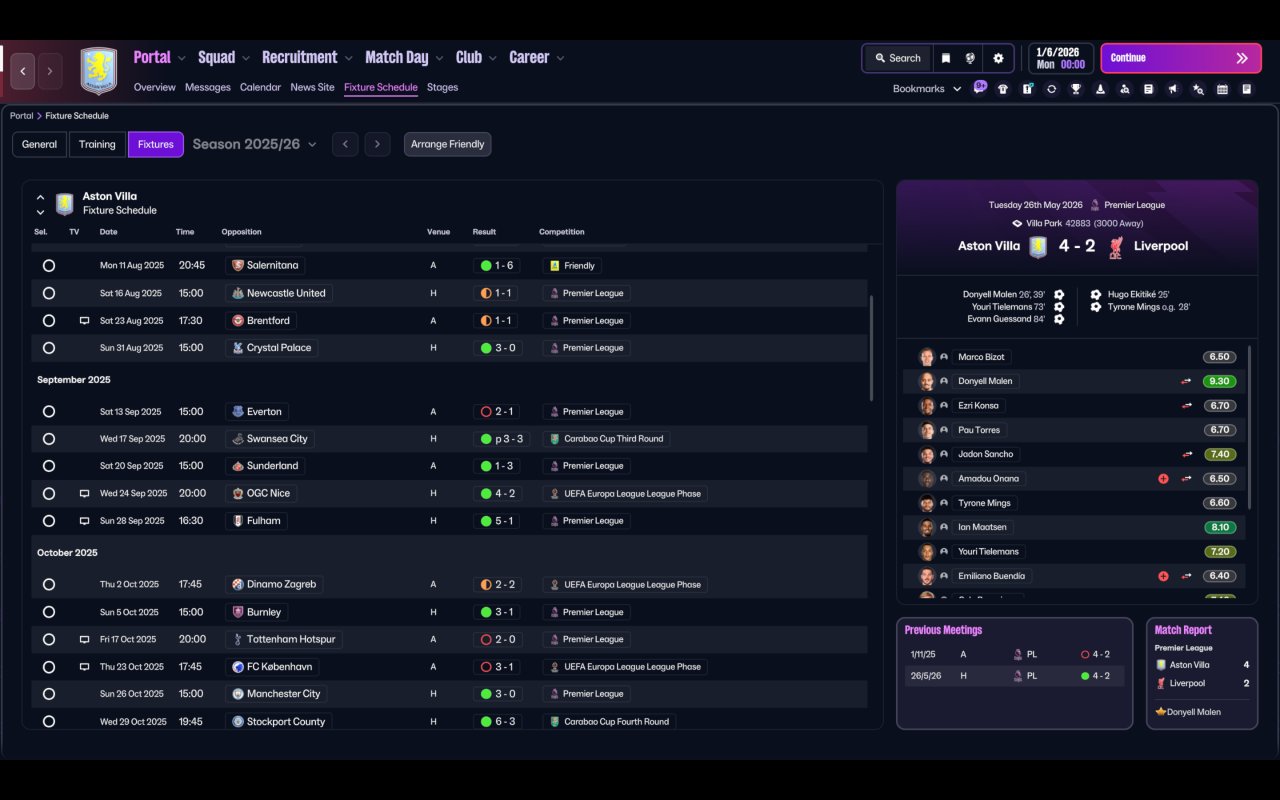Viewport: 1280px width, 800px height.
Task: Switch to the Stages tab
Action: click(x=442, y=87)
